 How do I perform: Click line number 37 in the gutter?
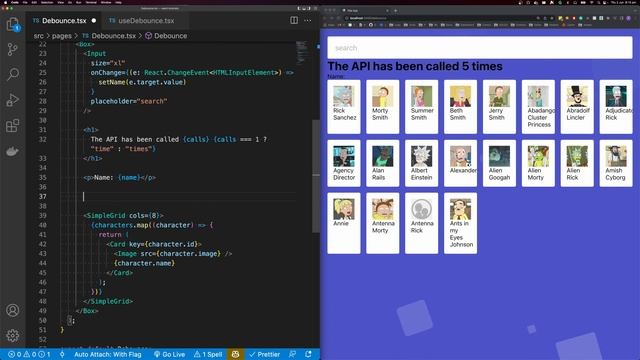(43, 196)
